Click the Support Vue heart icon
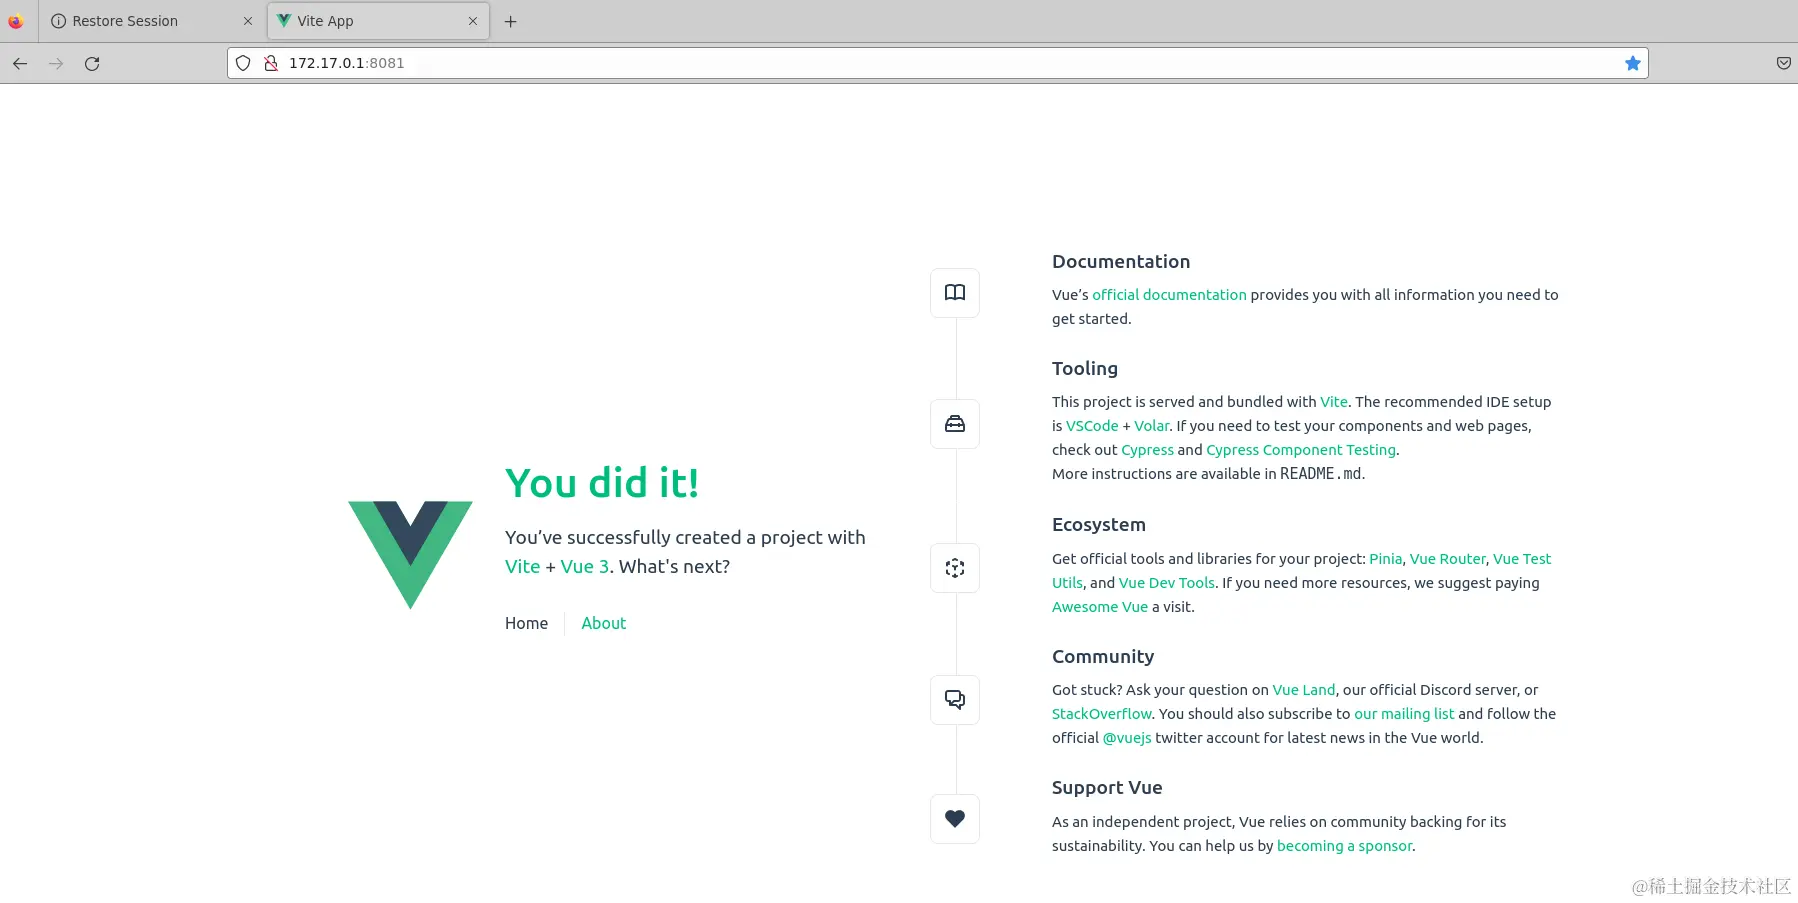Screen dimensions: 1798x903 tap(955, 819)
